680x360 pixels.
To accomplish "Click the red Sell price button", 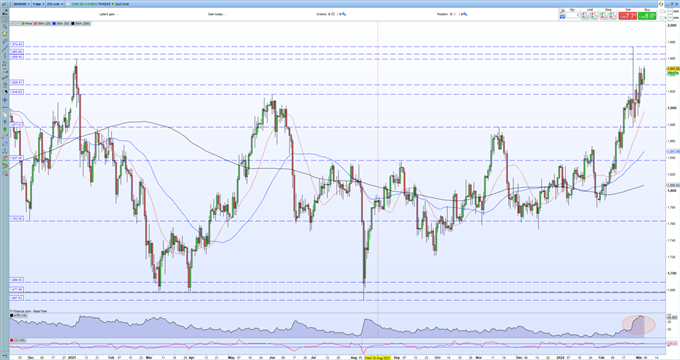I will tap(628, 16).
